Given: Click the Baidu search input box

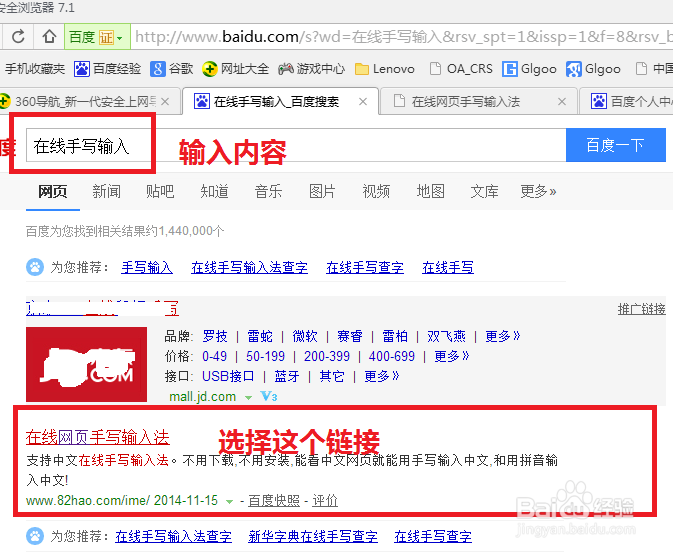Looking at the screenshot, I should pyautogui.click(x=296, y=145).
